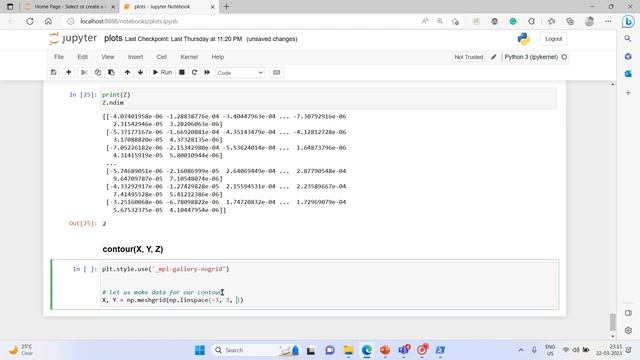Viewport: 640px width, 360px height.
Task: Insert a cell below with the plus icon
Action: pos(69,72)
